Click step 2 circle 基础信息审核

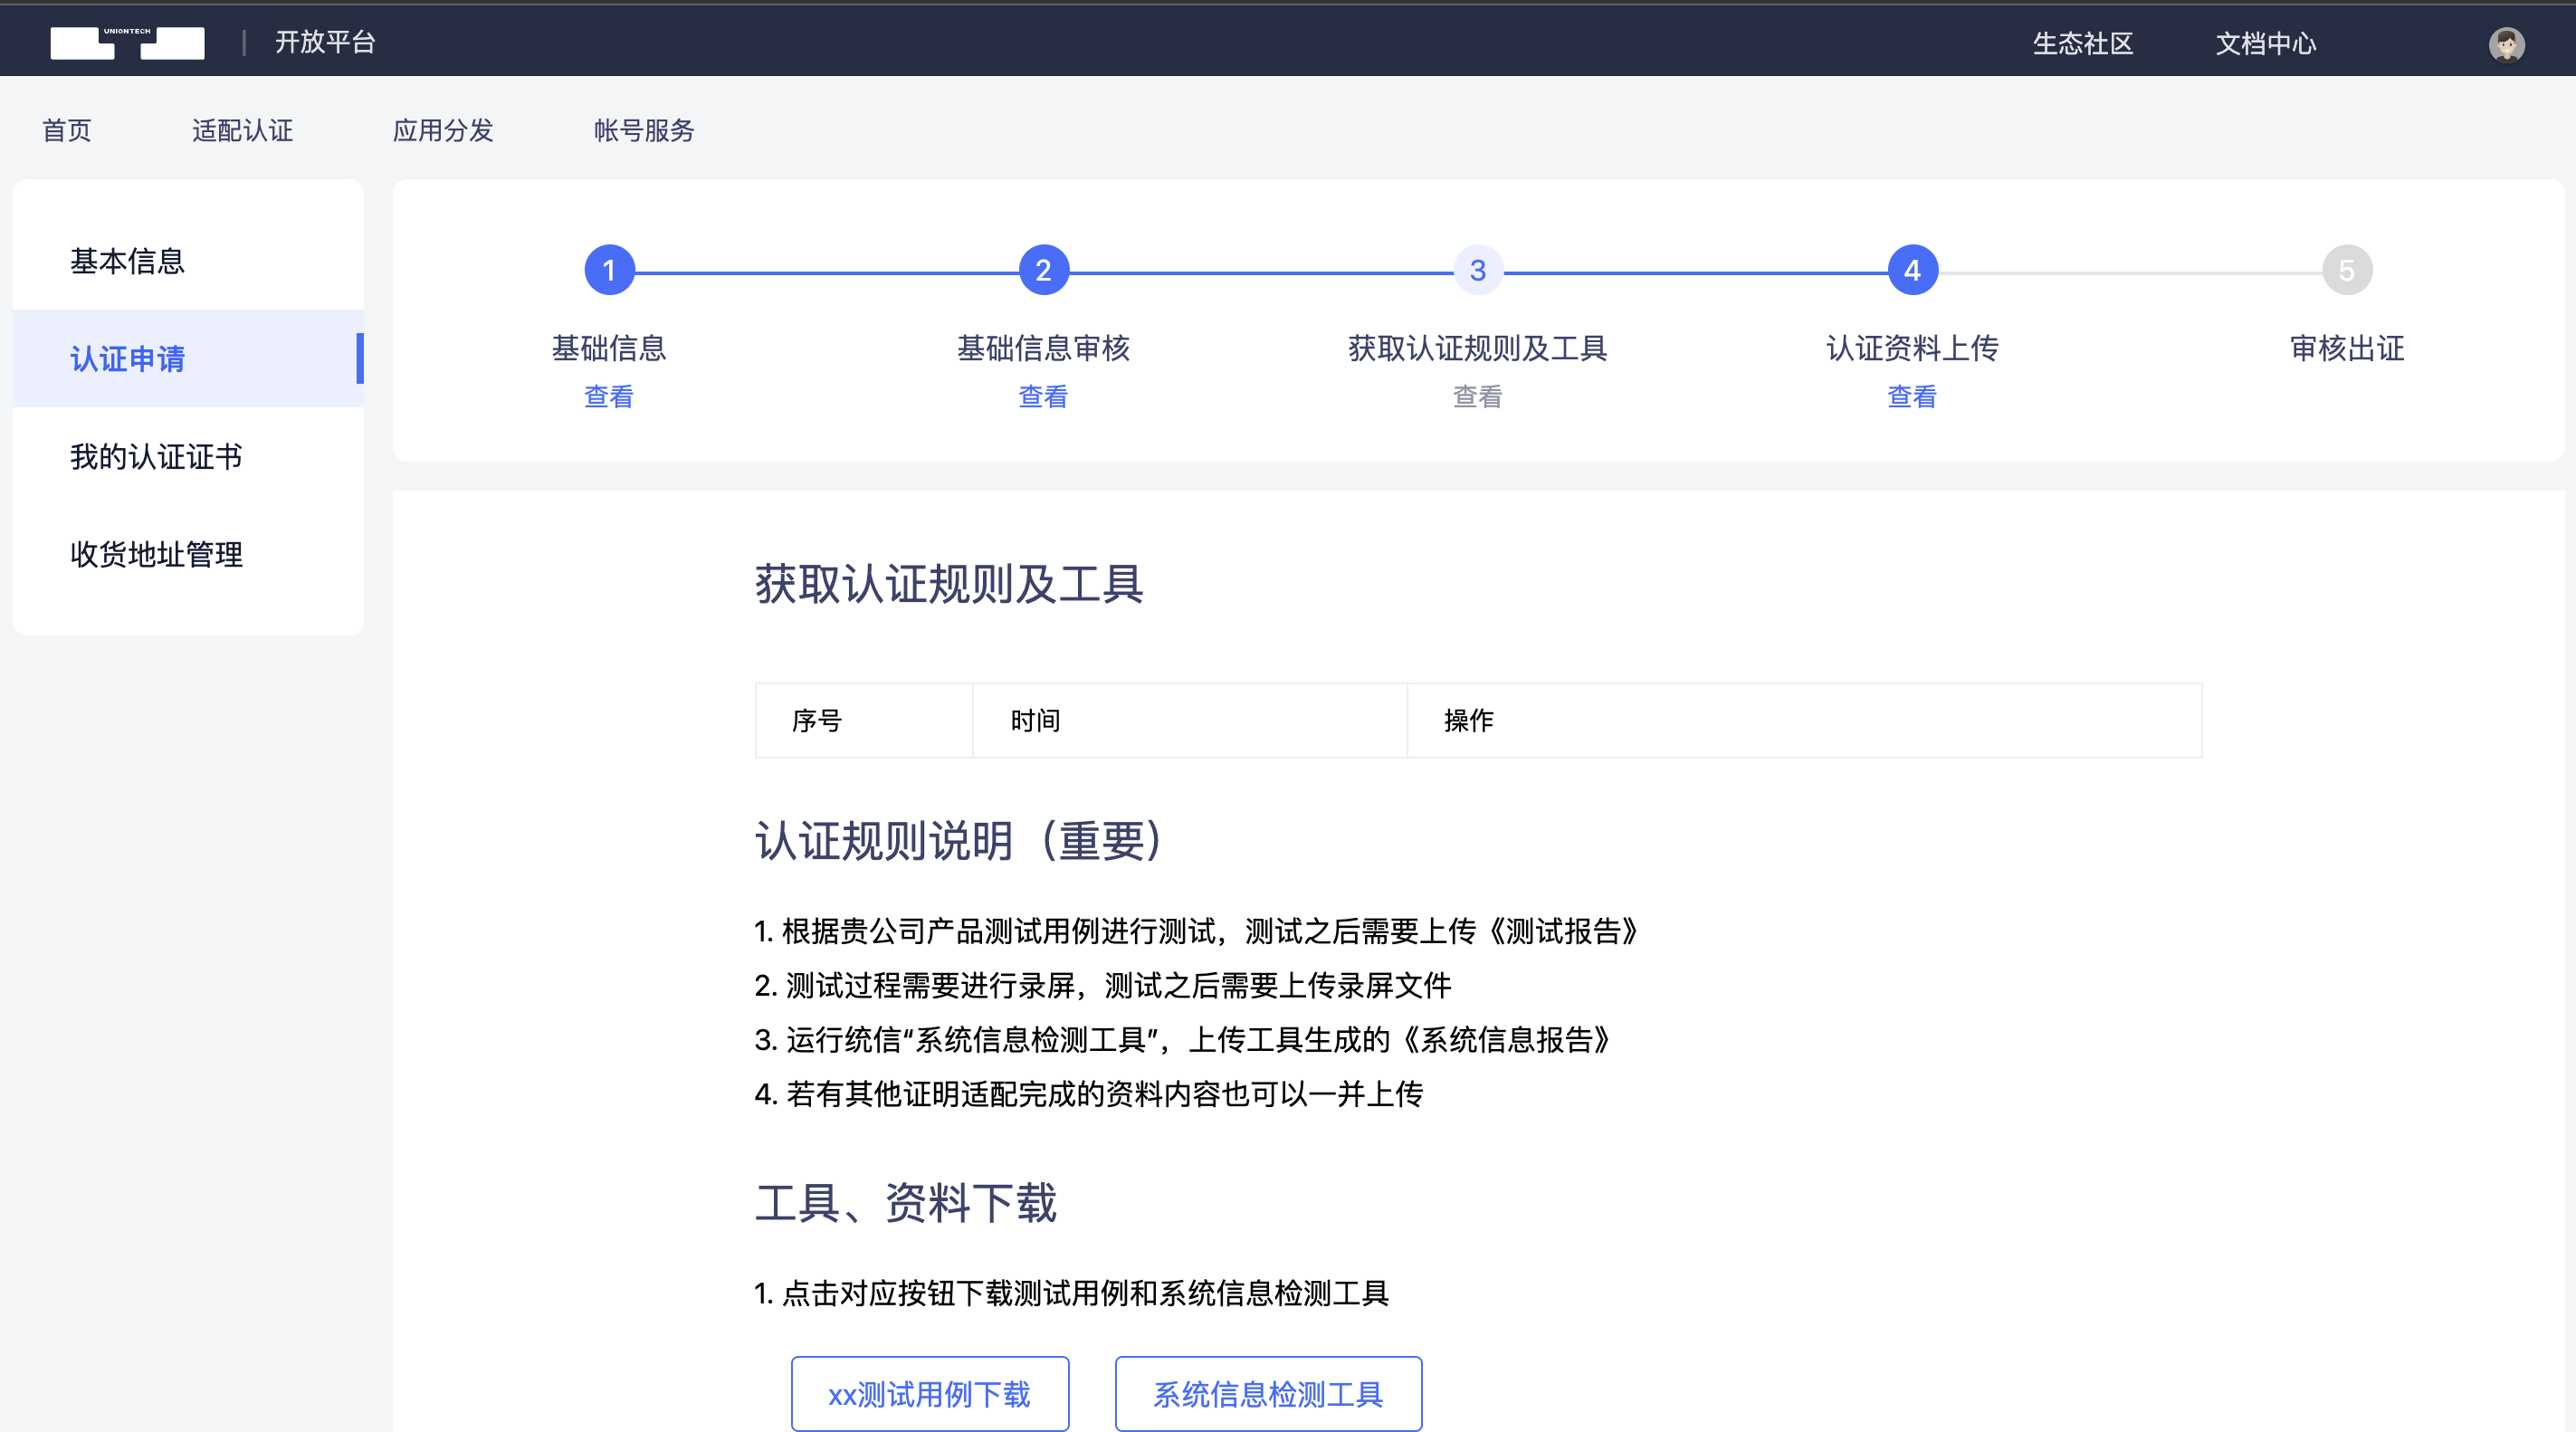click(x=1043, y=270)
